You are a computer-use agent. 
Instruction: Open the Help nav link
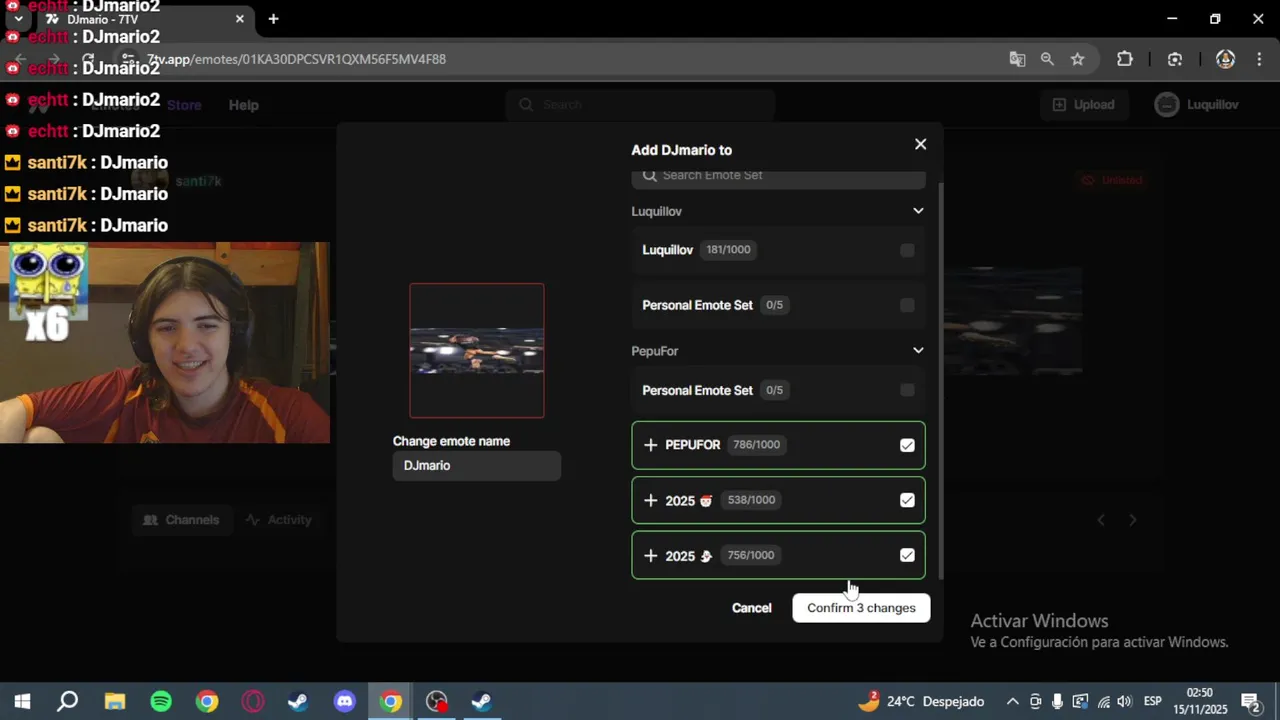(243, 105)
